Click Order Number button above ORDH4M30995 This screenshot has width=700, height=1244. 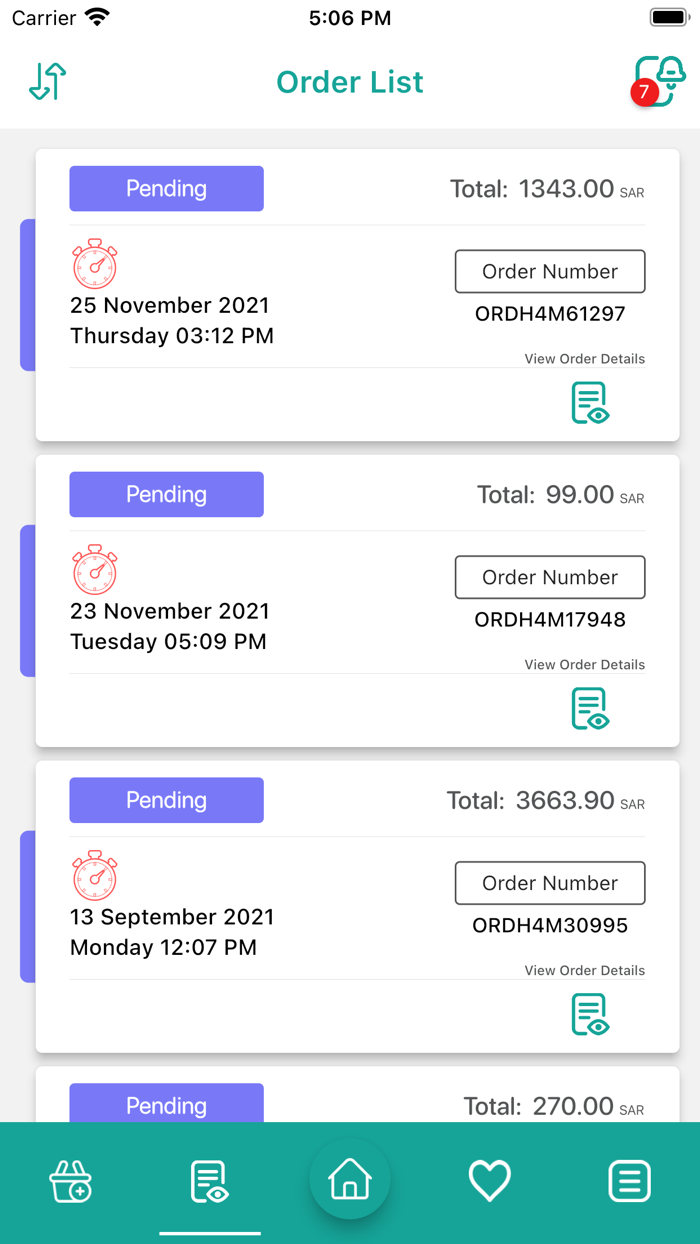tap(550, 883)
